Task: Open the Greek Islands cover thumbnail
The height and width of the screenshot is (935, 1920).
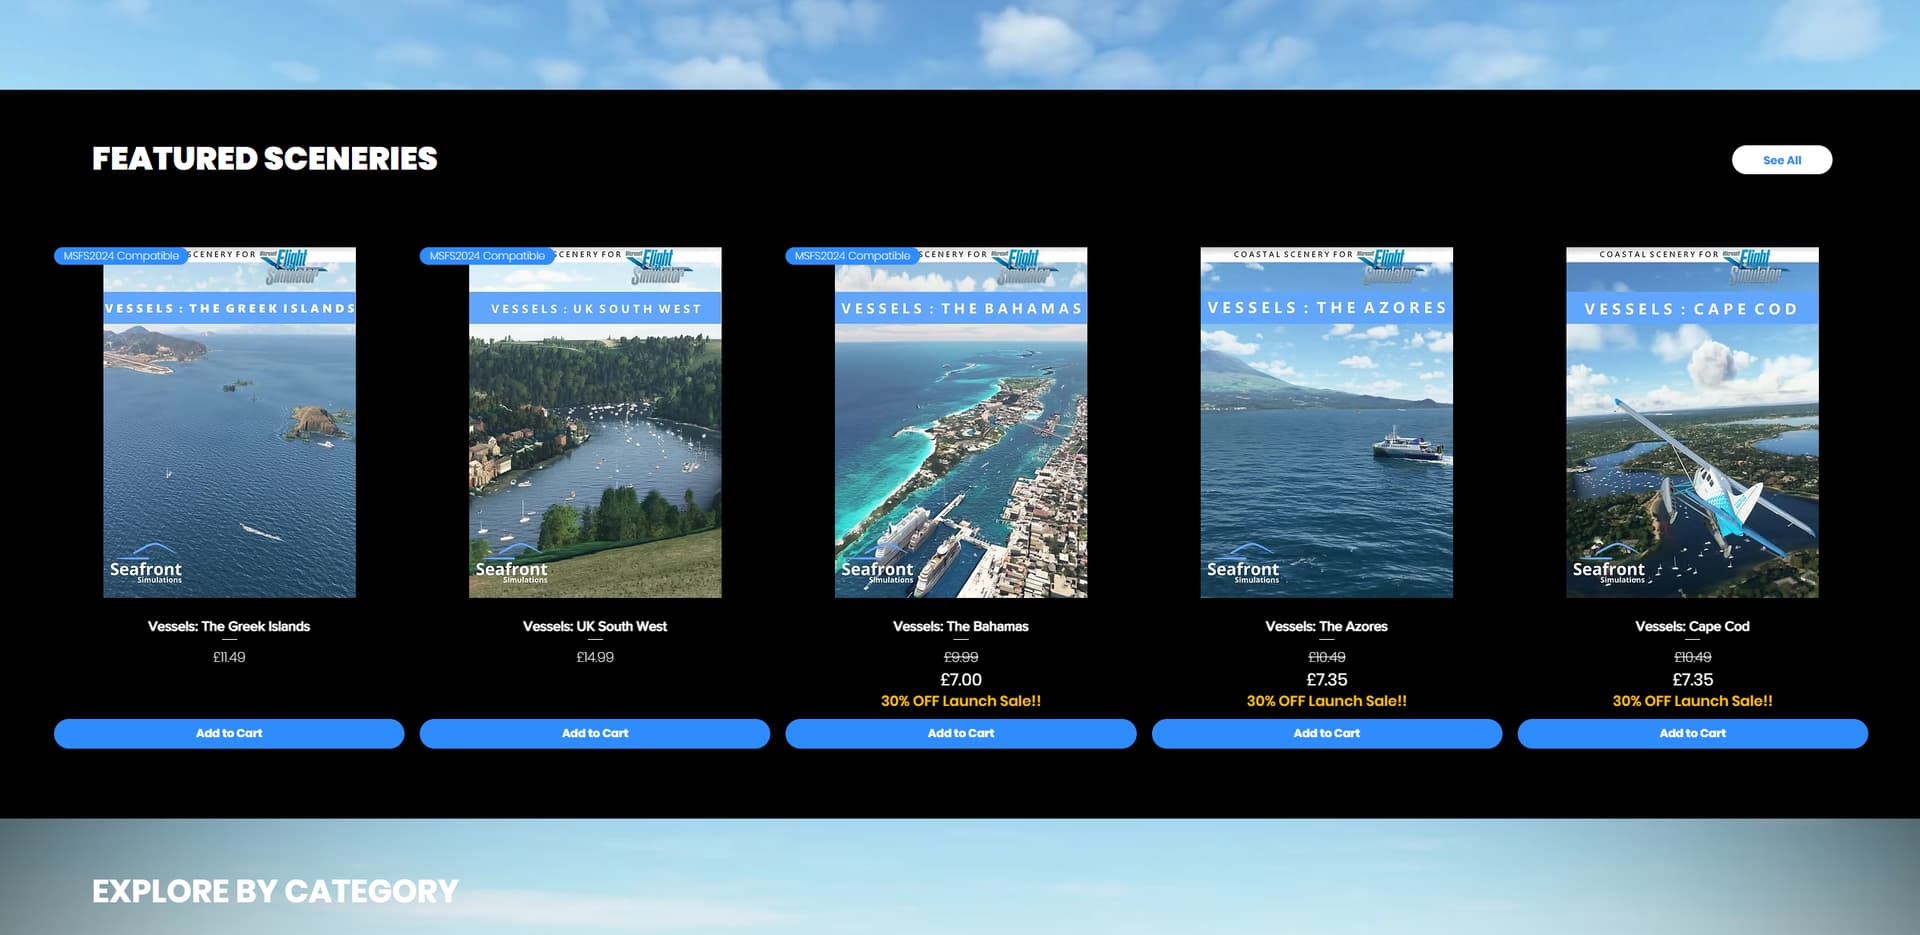Action: [229, 423]
